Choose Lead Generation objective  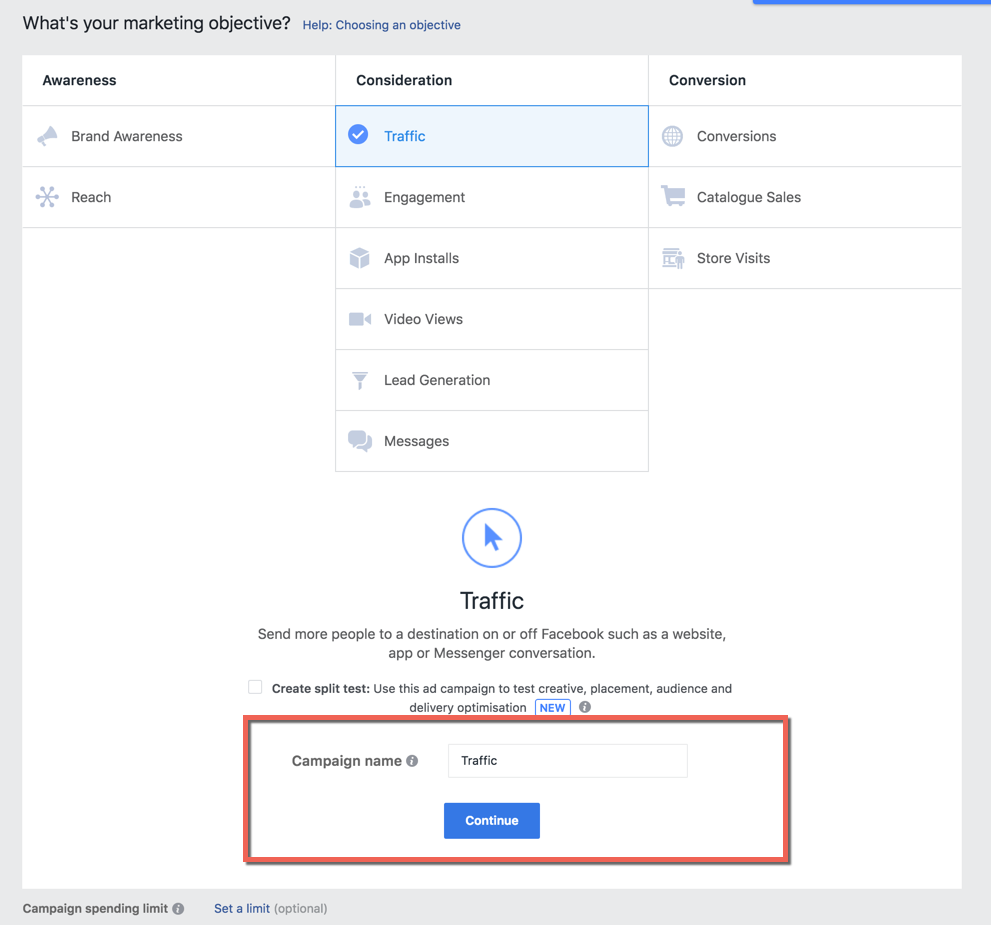pyautogui.click(x=492, y=380)
